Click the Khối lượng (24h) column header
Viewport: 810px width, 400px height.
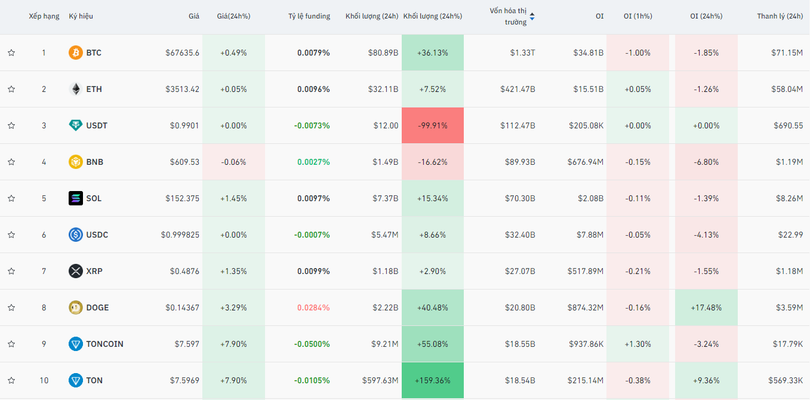pos(370,16)
